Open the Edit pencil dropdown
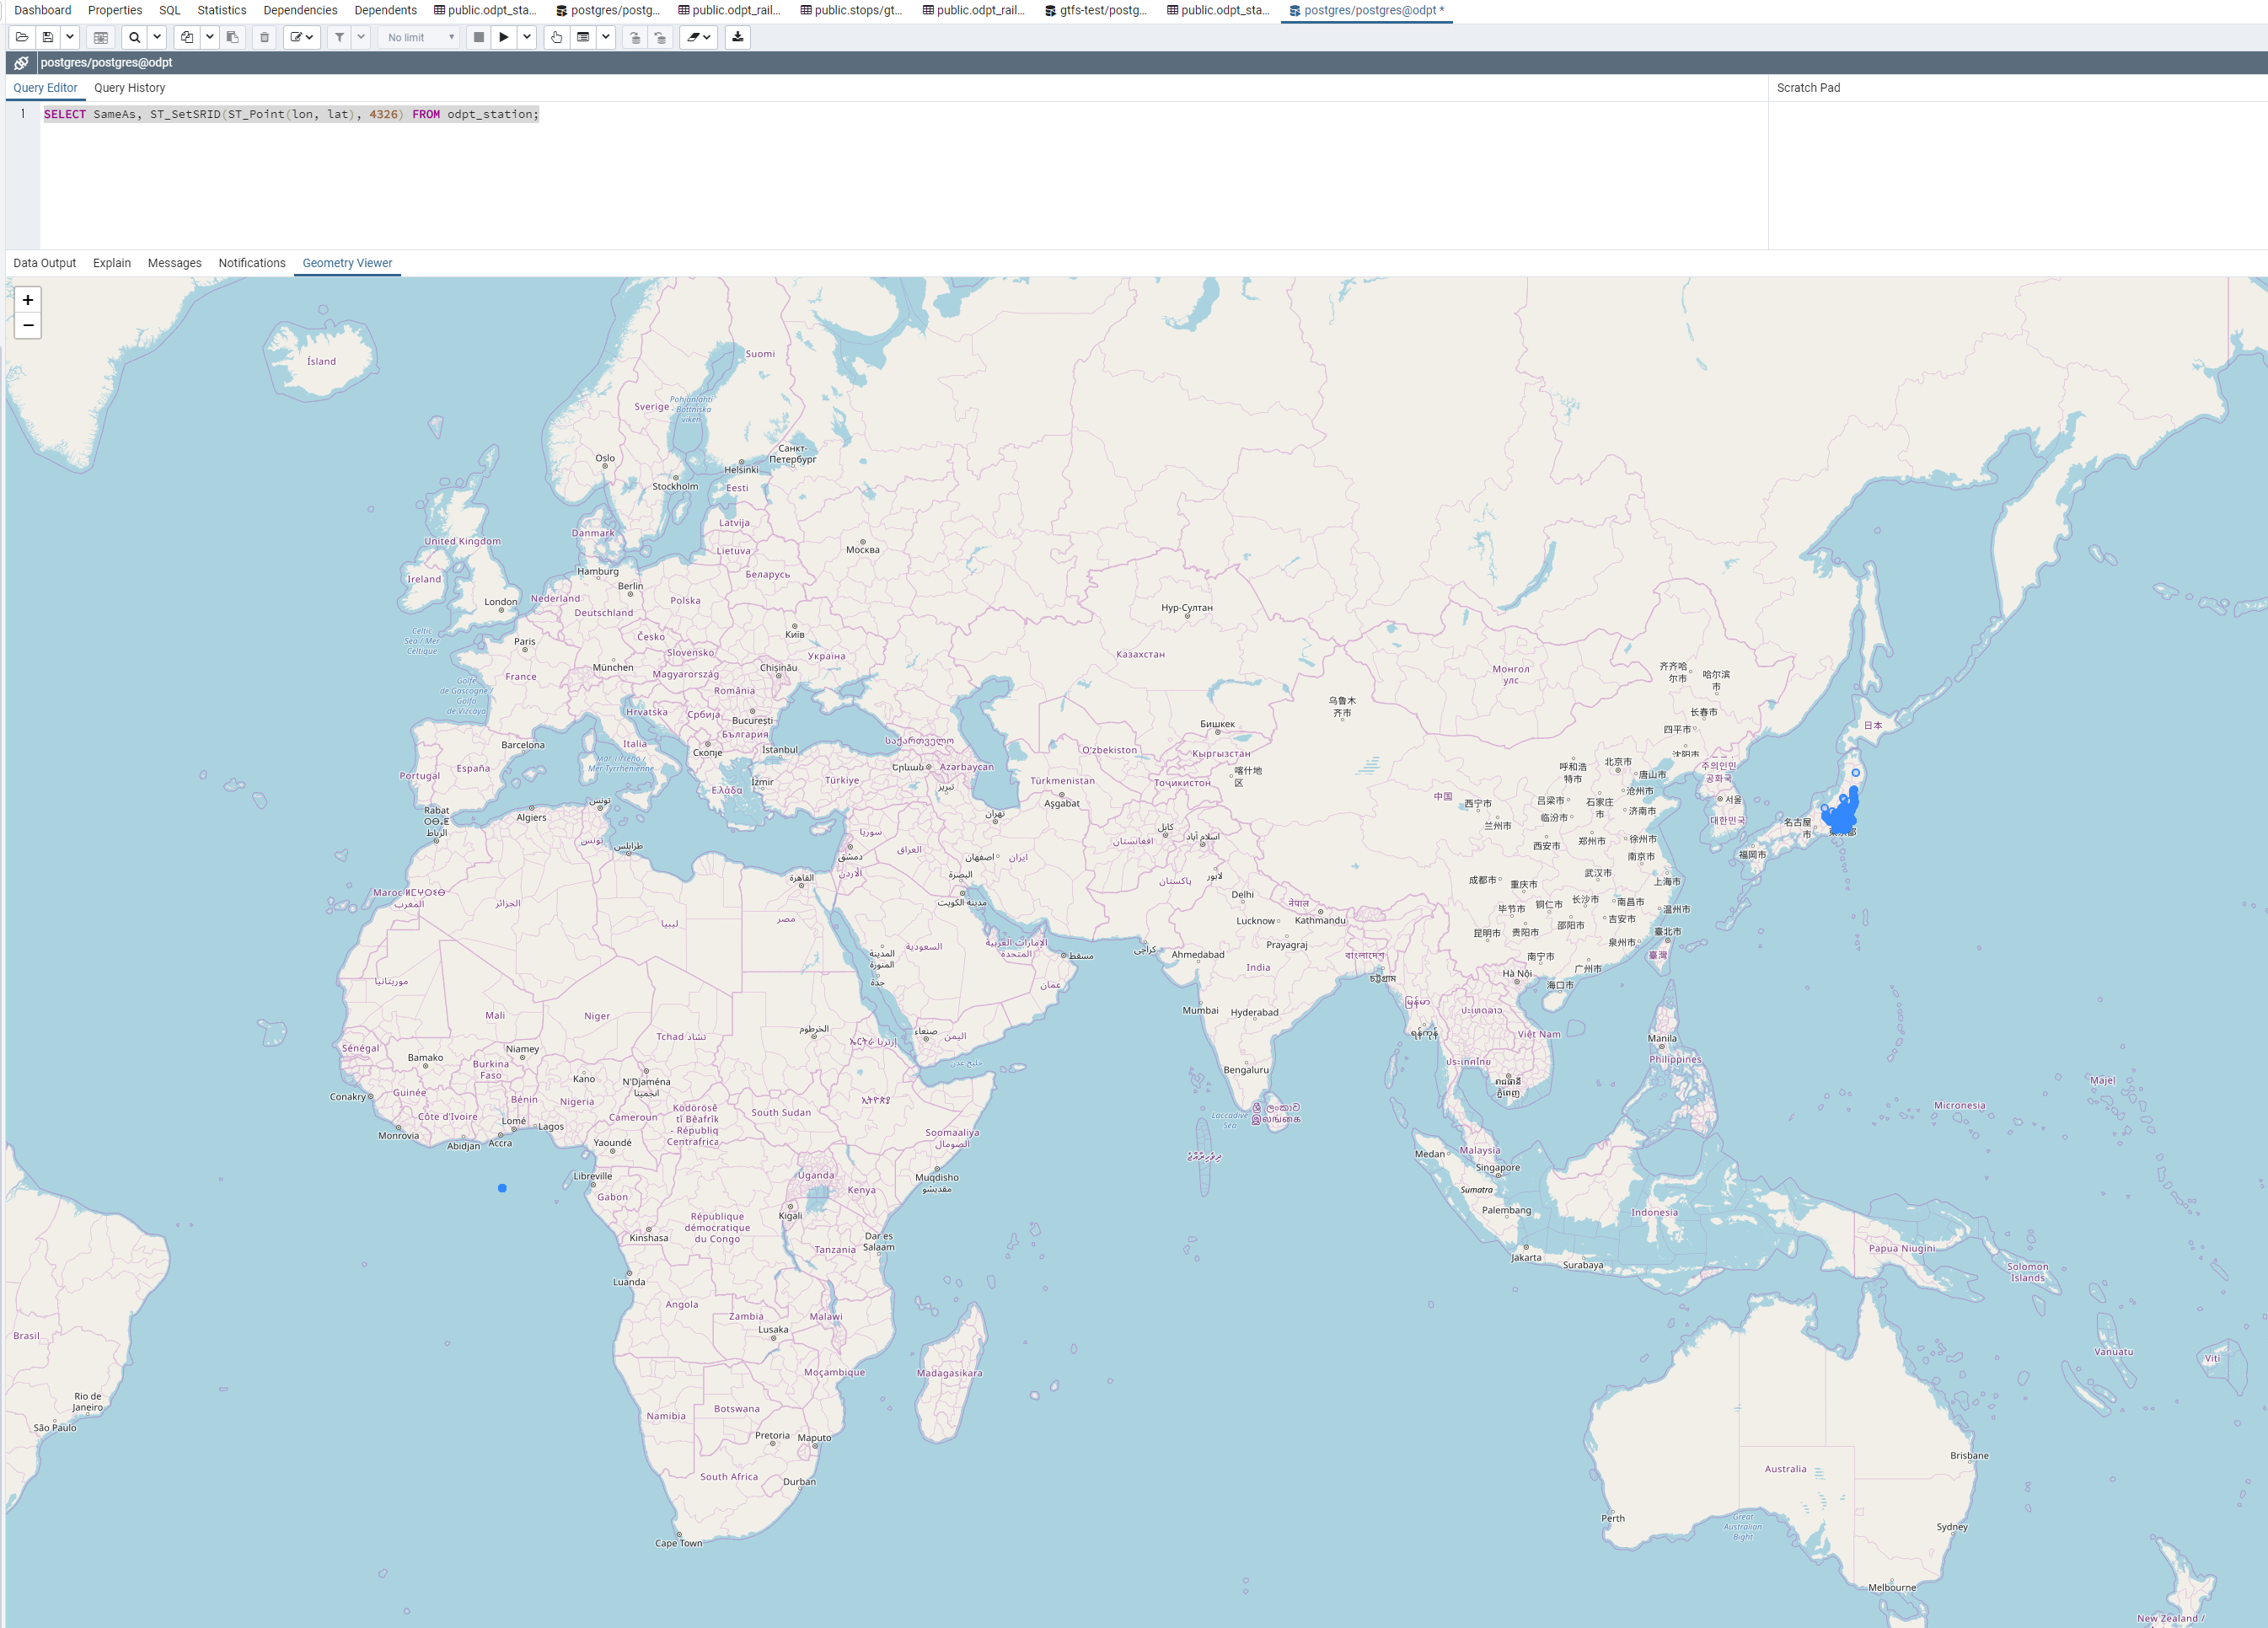 tap(301, 37)
